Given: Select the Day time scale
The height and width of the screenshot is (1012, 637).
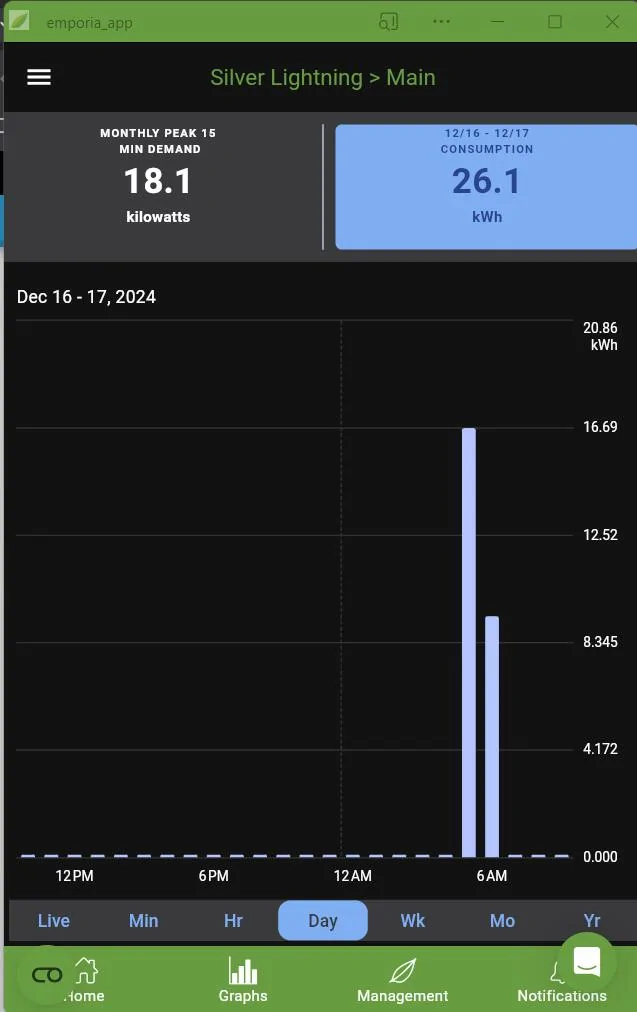Looking at the screenshot, I should (x=323, y=921).
